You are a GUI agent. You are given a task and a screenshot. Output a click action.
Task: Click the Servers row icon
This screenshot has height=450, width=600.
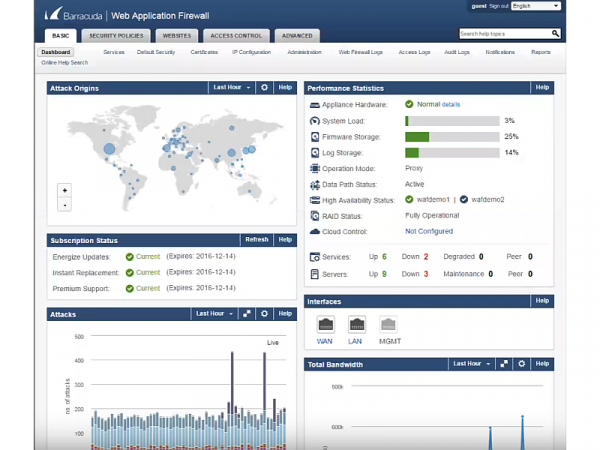tap(315, 274)
